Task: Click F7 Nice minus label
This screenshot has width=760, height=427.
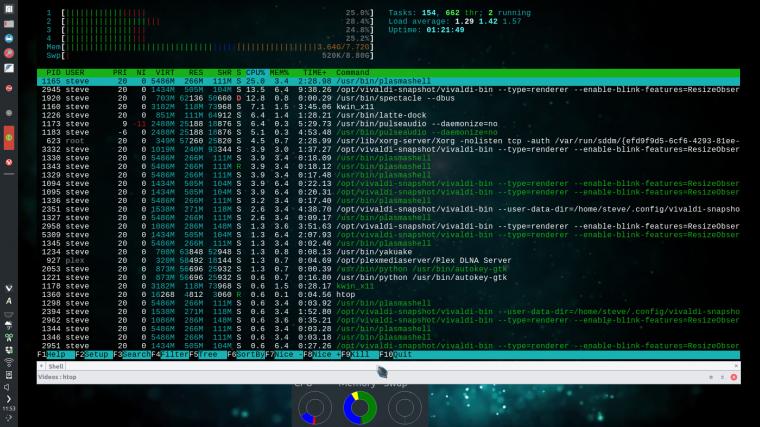Action: coord(284,355)
